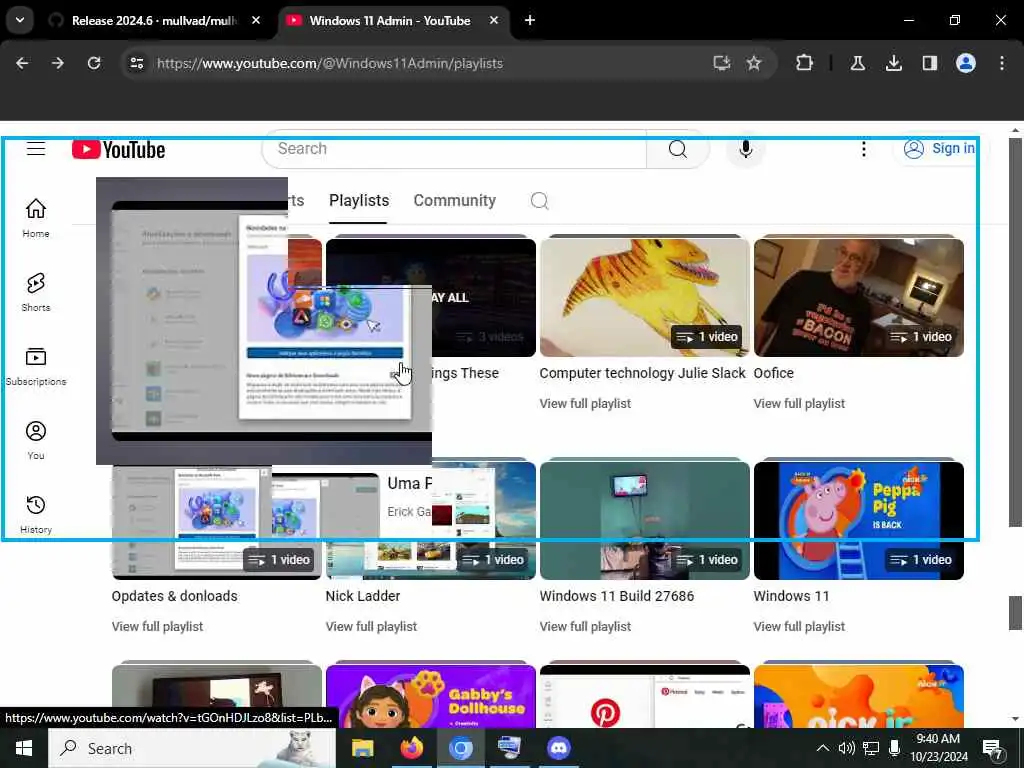
Task: Click the Sign in button
Action: click(x=940, y=149)
